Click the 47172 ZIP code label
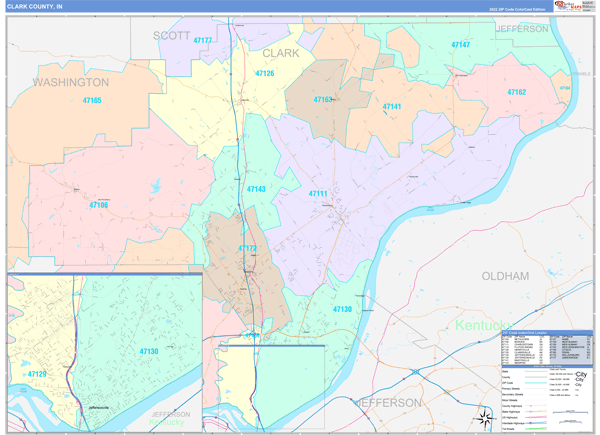 pos(247,248)
